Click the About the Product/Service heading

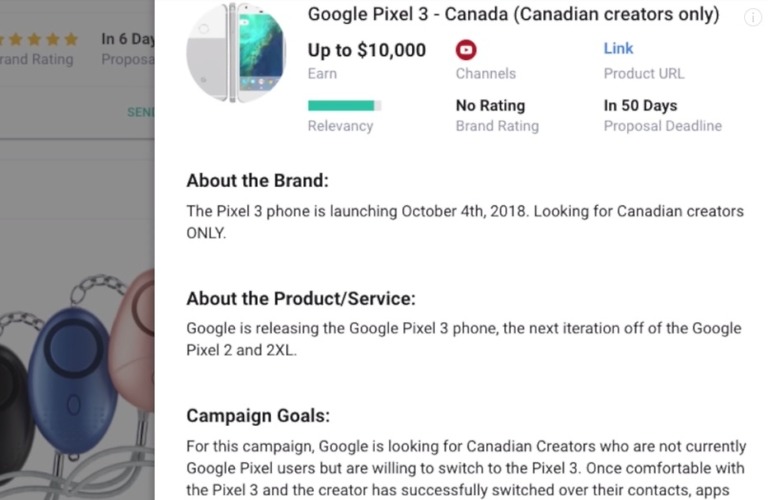pyautogui.click(x=300, y=298)
